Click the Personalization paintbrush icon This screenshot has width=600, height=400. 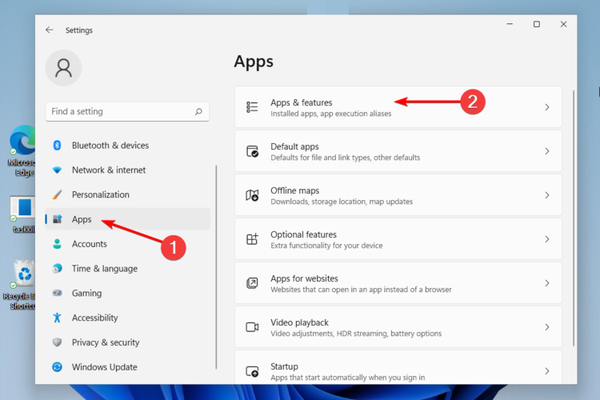(x=57, y=195)
